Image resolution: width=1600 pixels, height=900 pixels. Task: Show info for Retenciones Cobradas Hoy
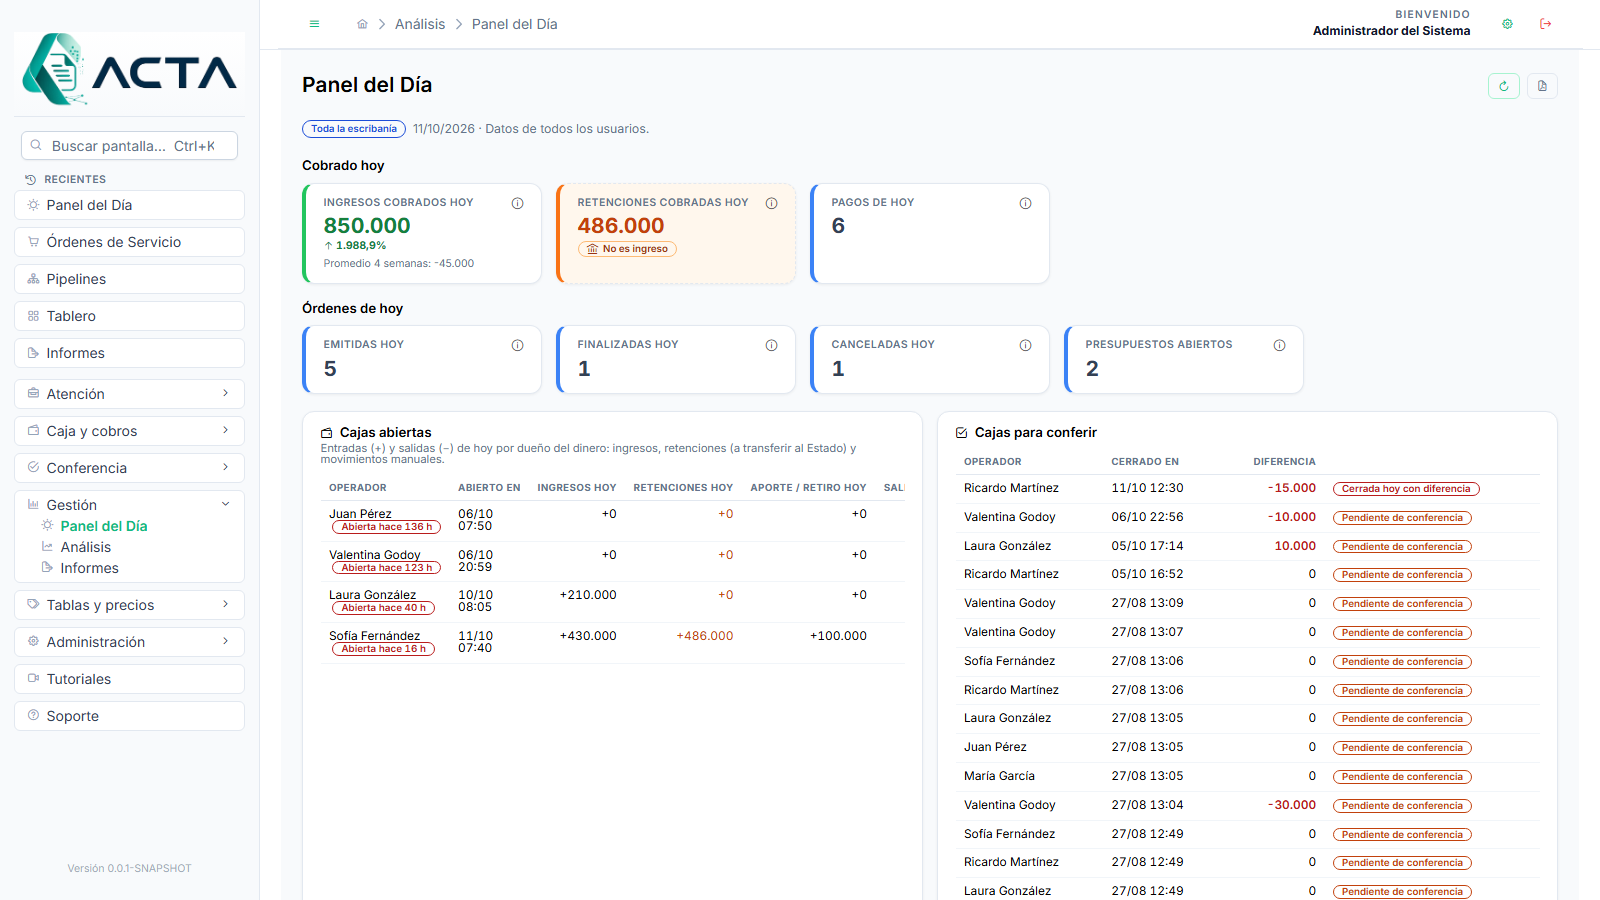pyautogui.click(x=772, y=203)
